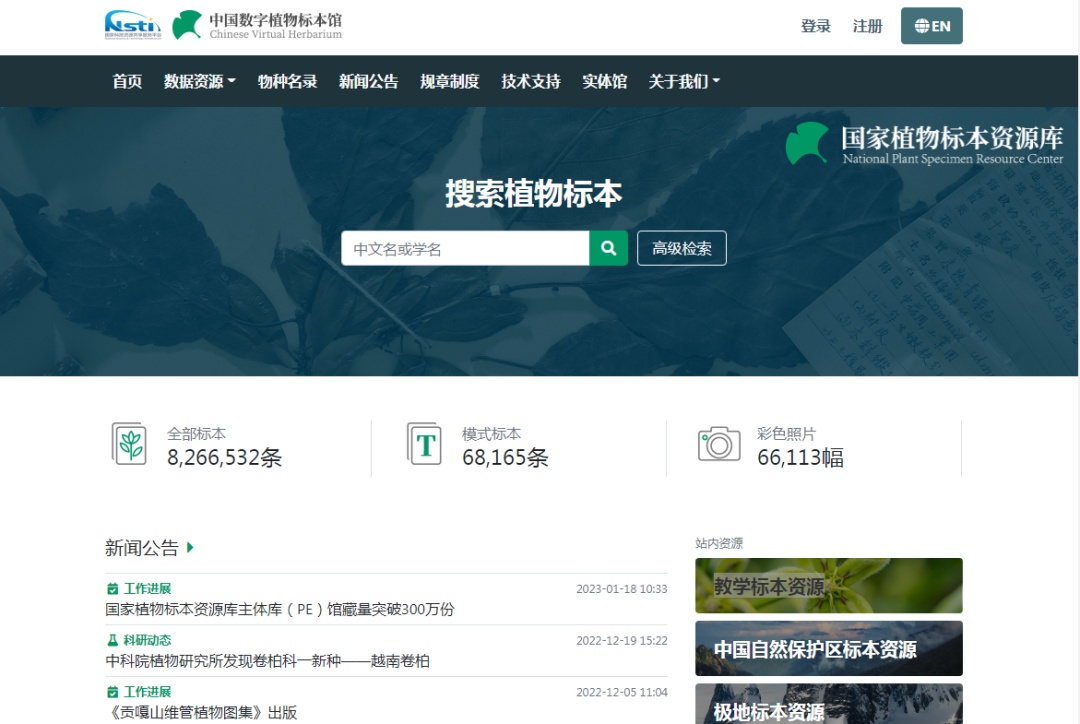Switch language with the EN button
Viewport: 1080px width, 724px height.
pos(931,26)
